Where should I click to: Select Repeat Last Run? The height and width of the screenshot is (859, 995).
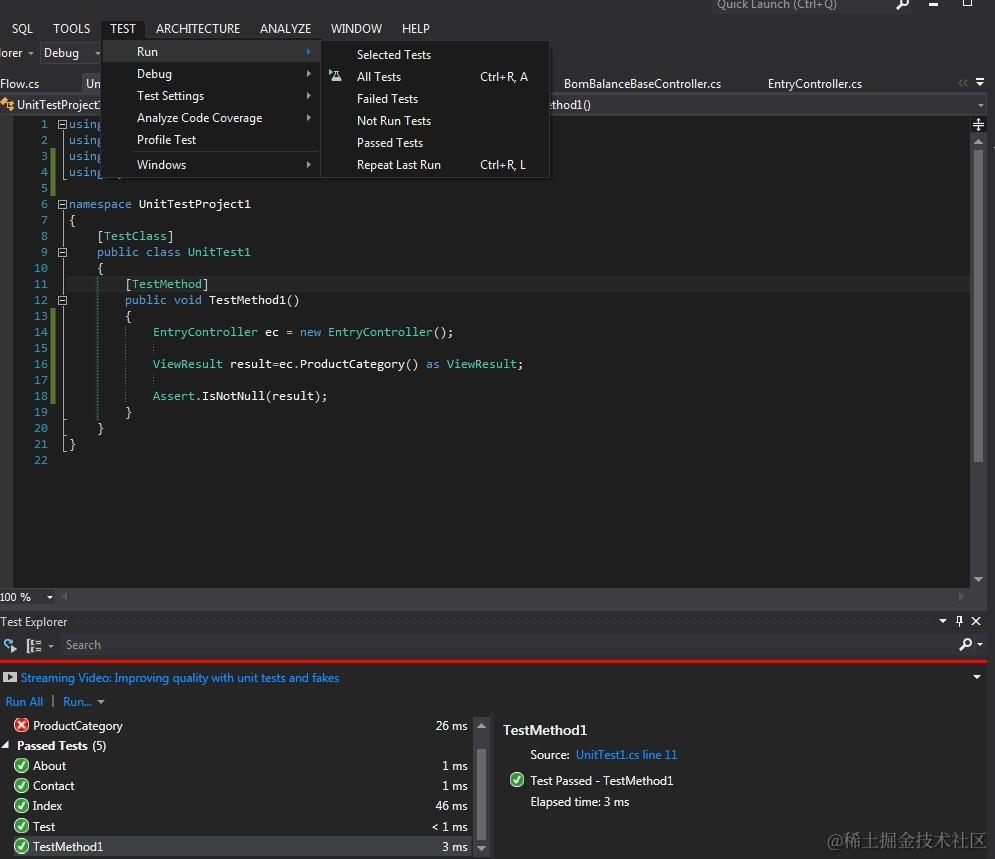pyautogui.click(x=435, y=165)
